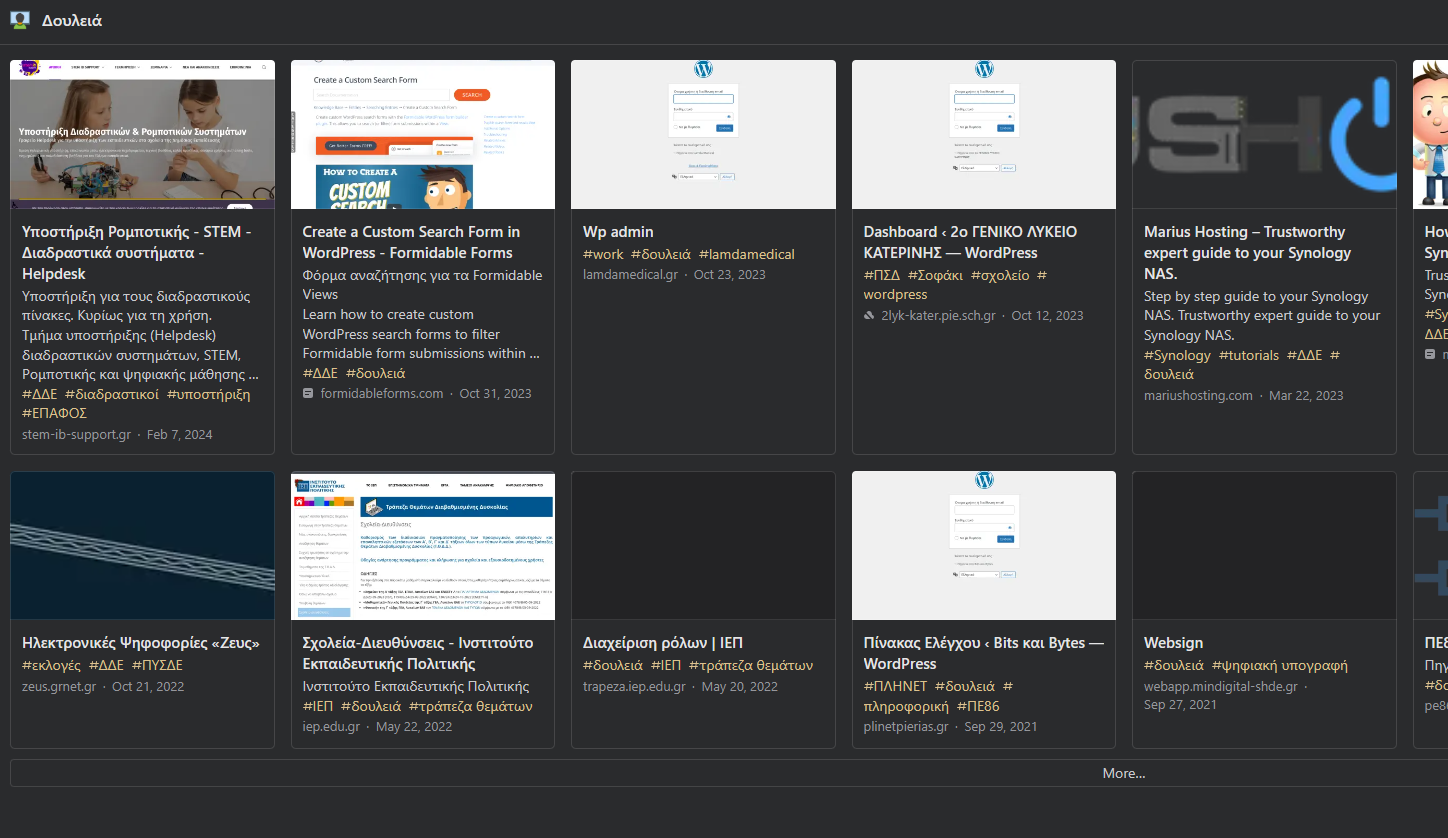The height and width of the screenshot is (838, 1448).
Task: Click the 2ο ΓΕΝΙΚΟ ΛΥΚΕΙΟ Dashboard thumbnail
Action: coord(984,134)
